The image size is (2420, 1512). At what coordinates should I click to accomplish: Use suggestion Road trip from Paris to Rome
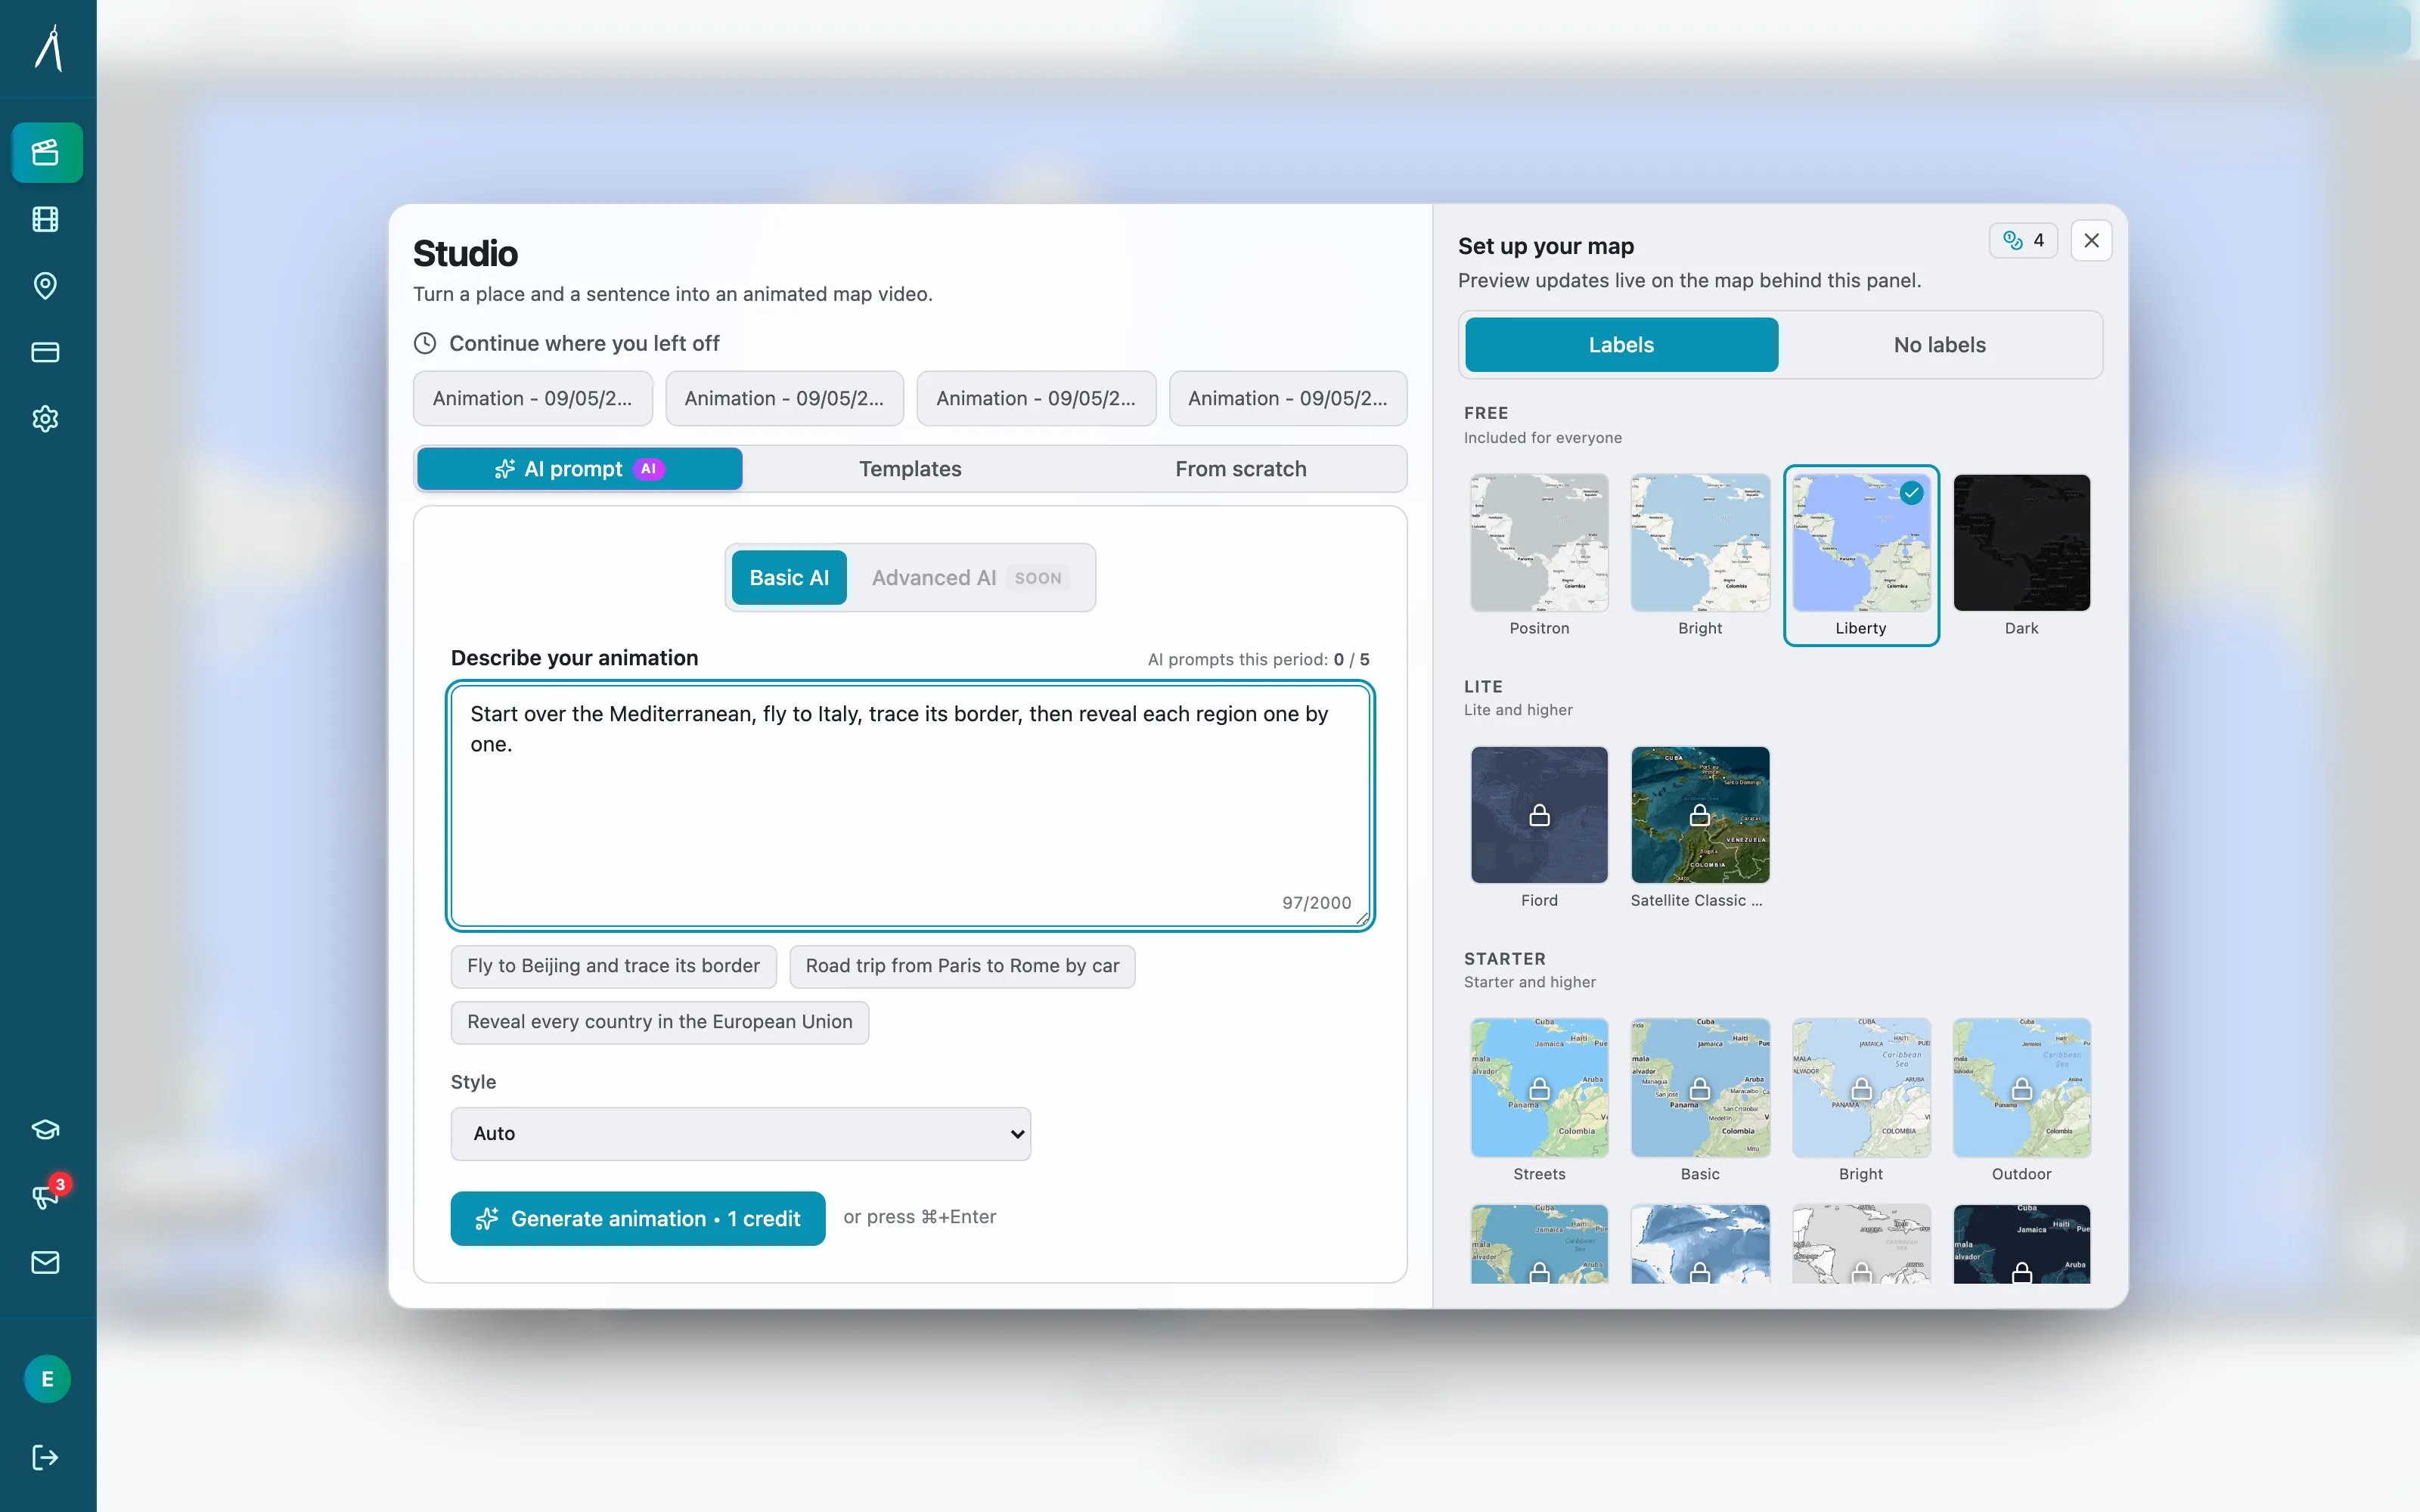coord(962,966)
